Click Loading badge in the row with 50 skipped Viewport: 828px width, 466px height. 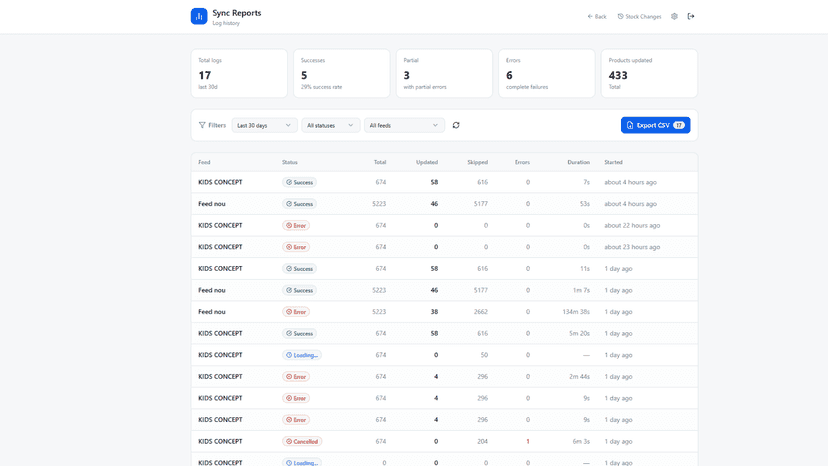[302, 355]
